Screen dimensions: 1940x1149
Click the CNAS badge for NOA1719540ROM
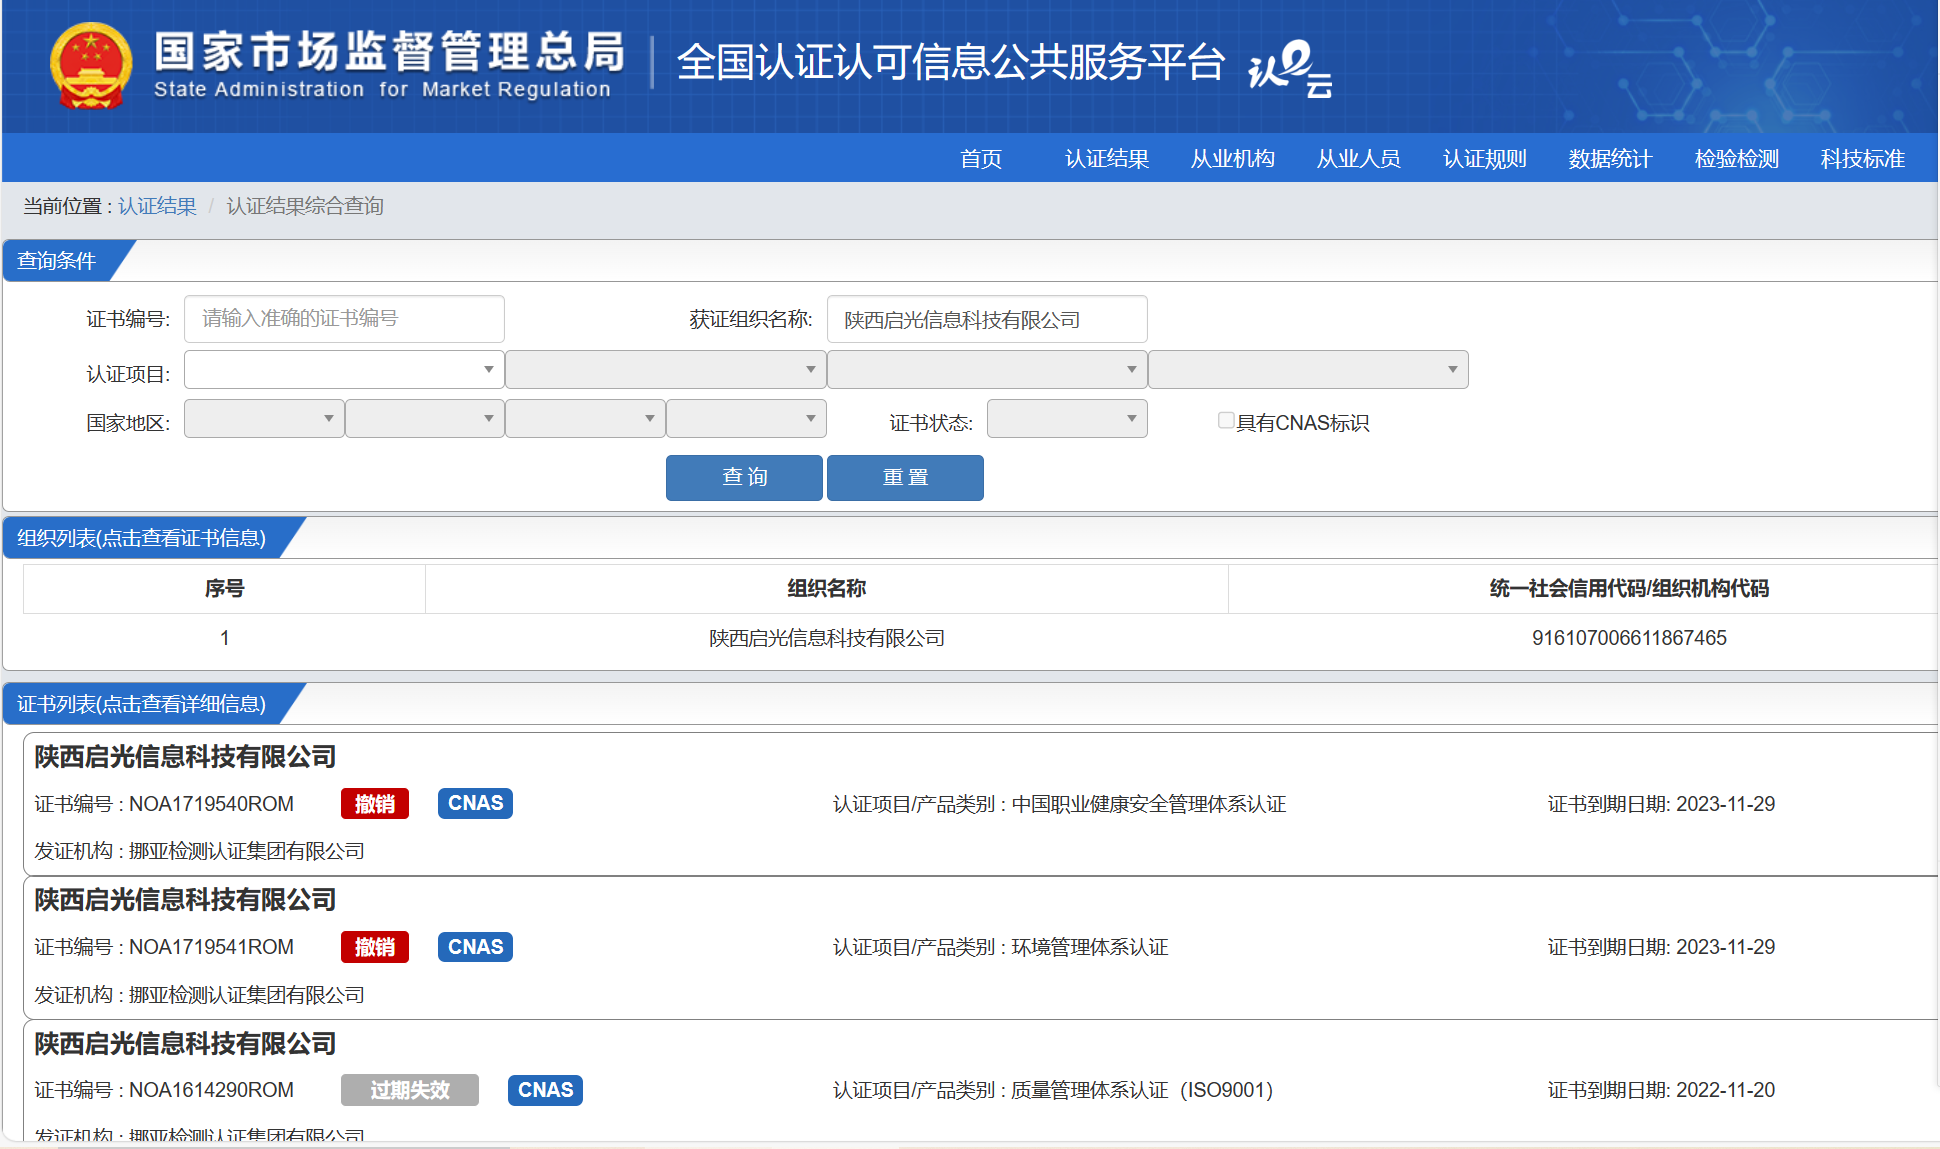point(475,804)
